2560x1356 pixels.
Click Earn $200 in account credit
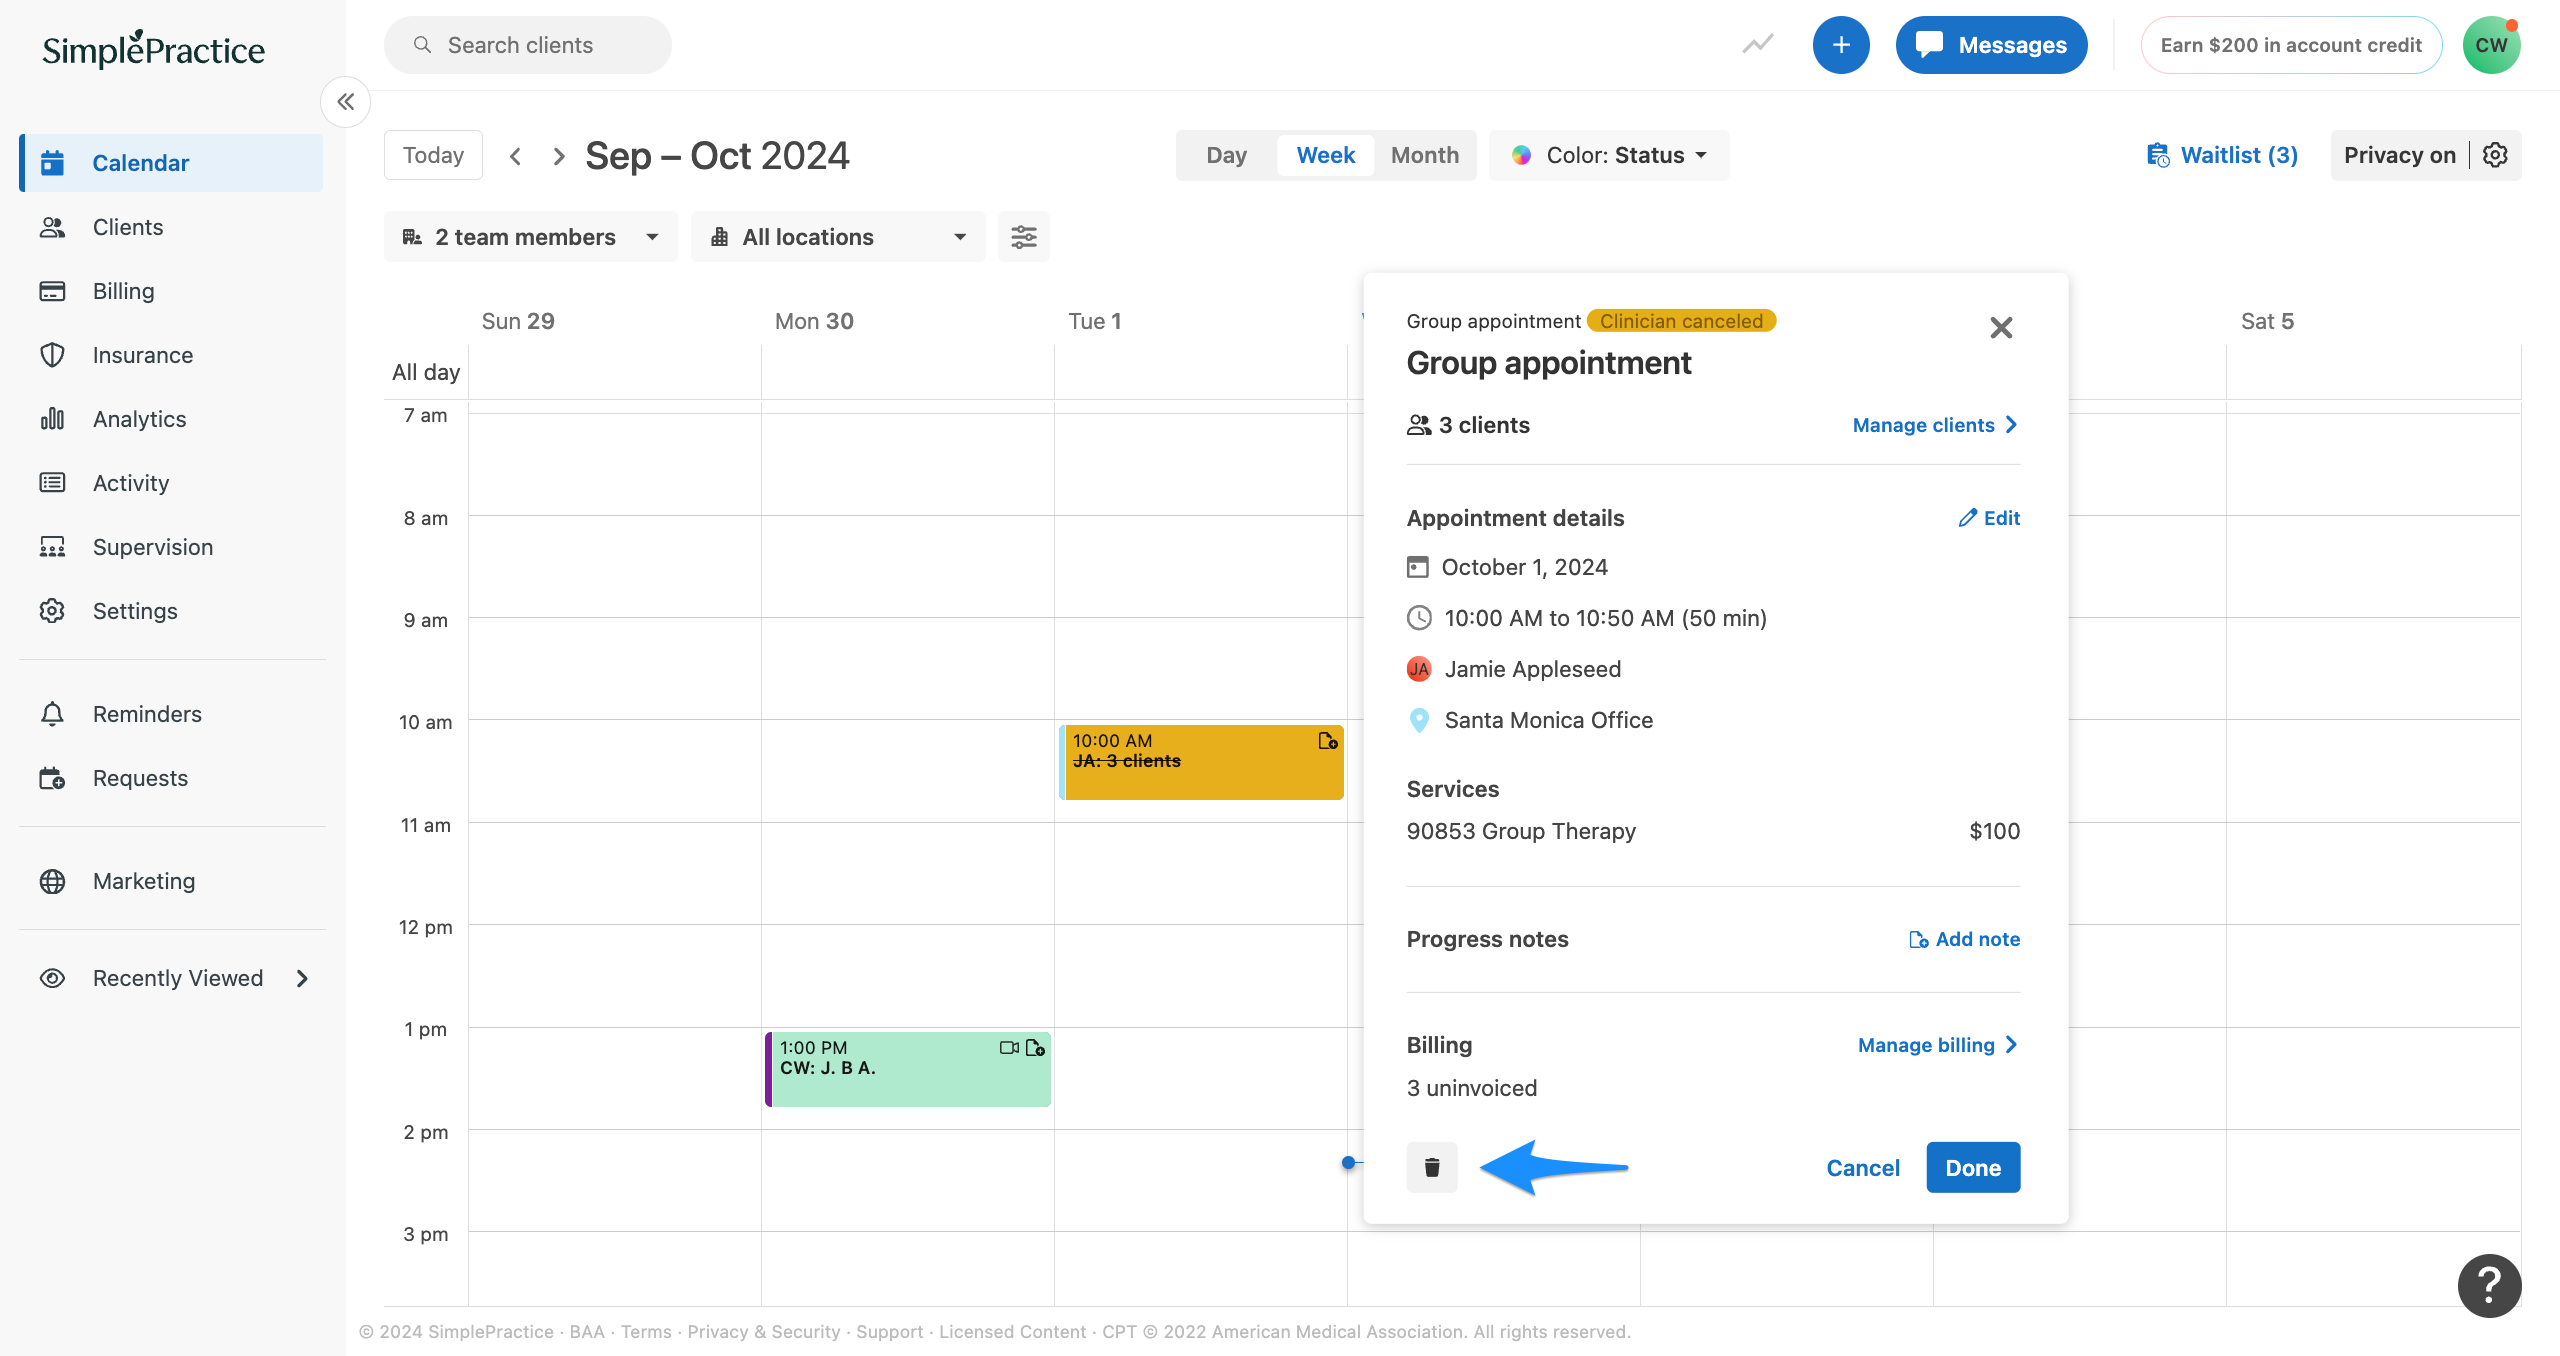click(2291, 45)
